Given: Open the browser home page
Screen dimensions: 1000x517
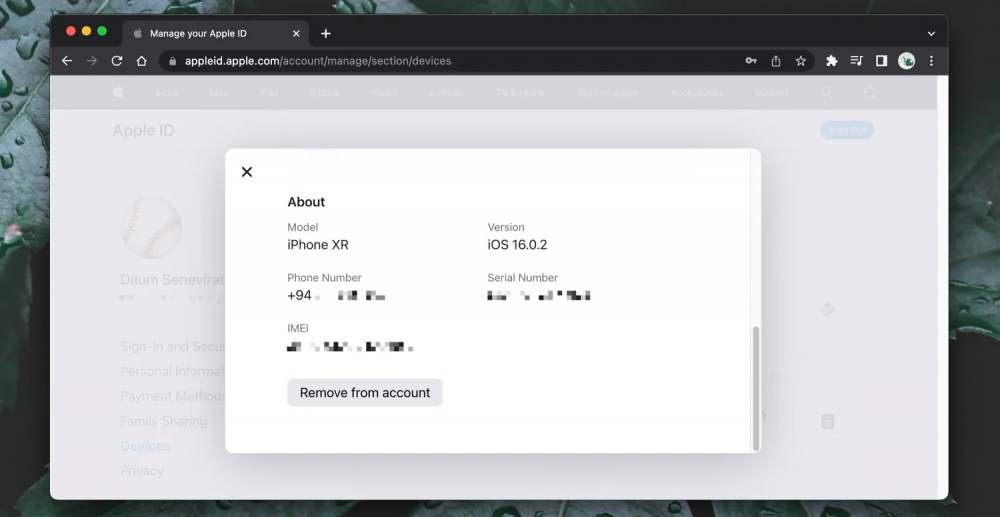Looking at the screenshot, I should pos(142,61).
